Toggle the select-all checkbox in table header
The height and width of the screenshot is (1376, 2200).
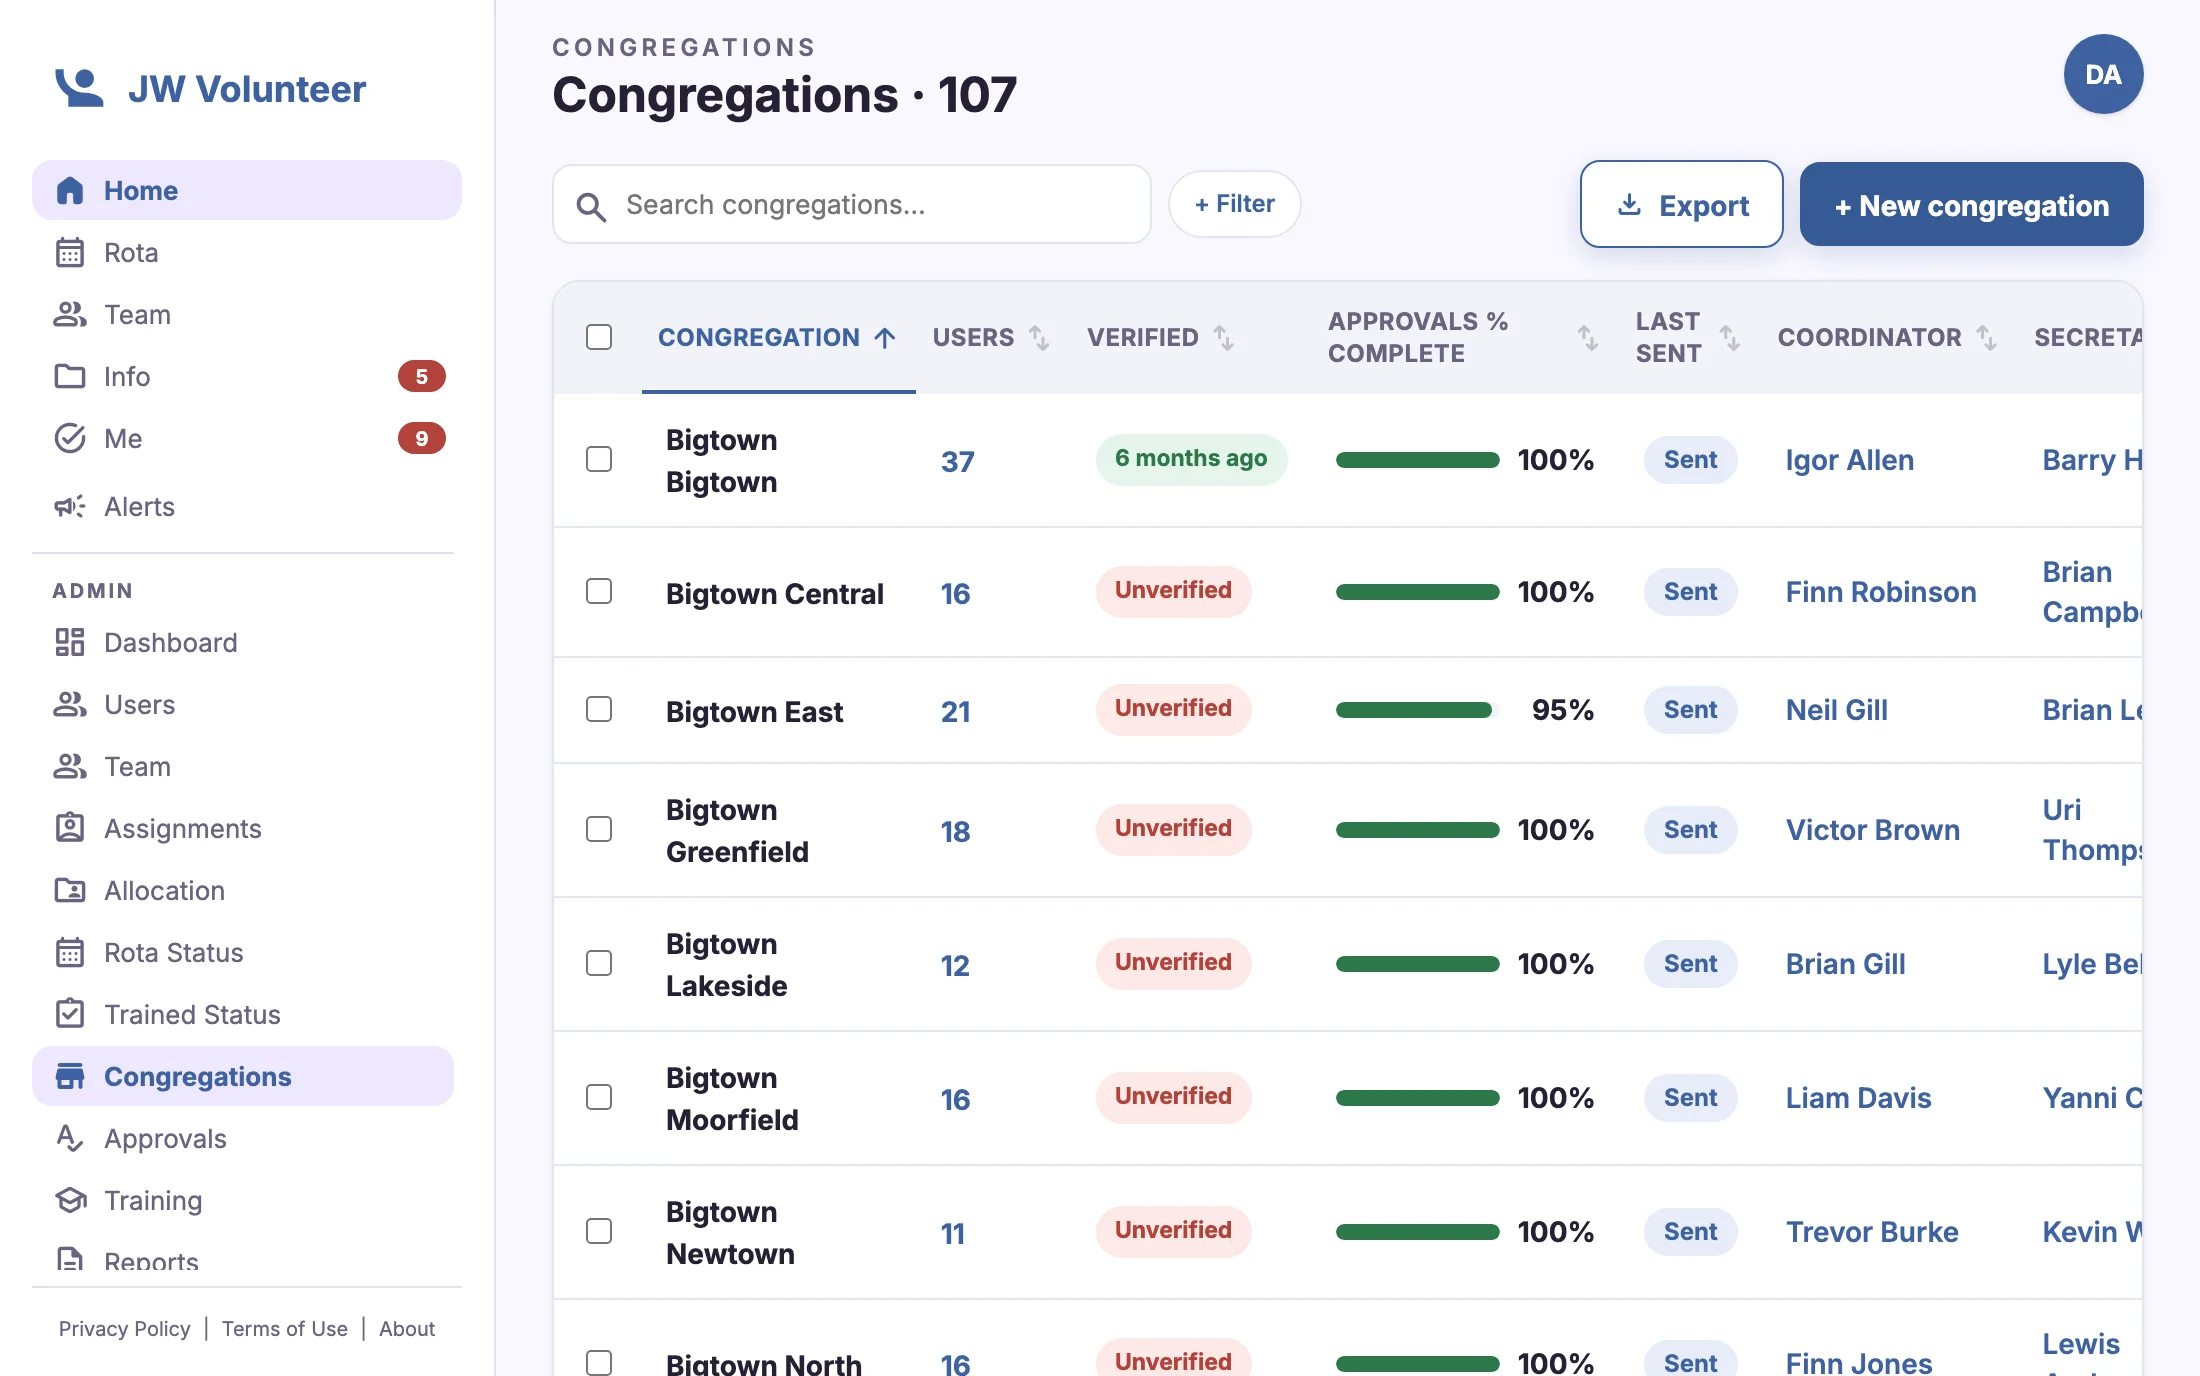click(599, 337)
